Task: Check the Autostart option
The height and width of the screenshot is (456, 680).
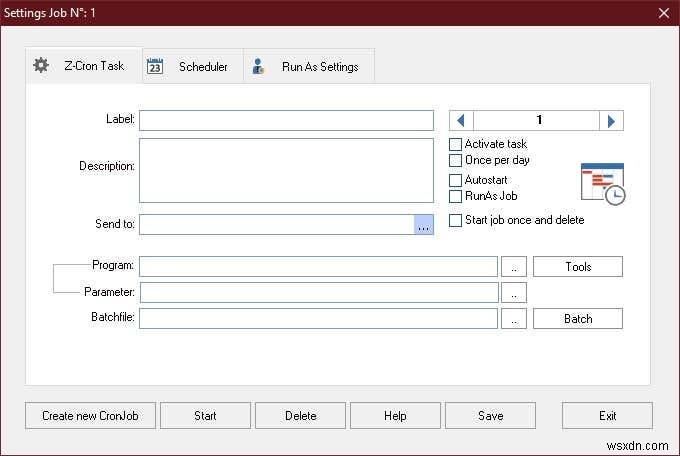Action: 455,180
